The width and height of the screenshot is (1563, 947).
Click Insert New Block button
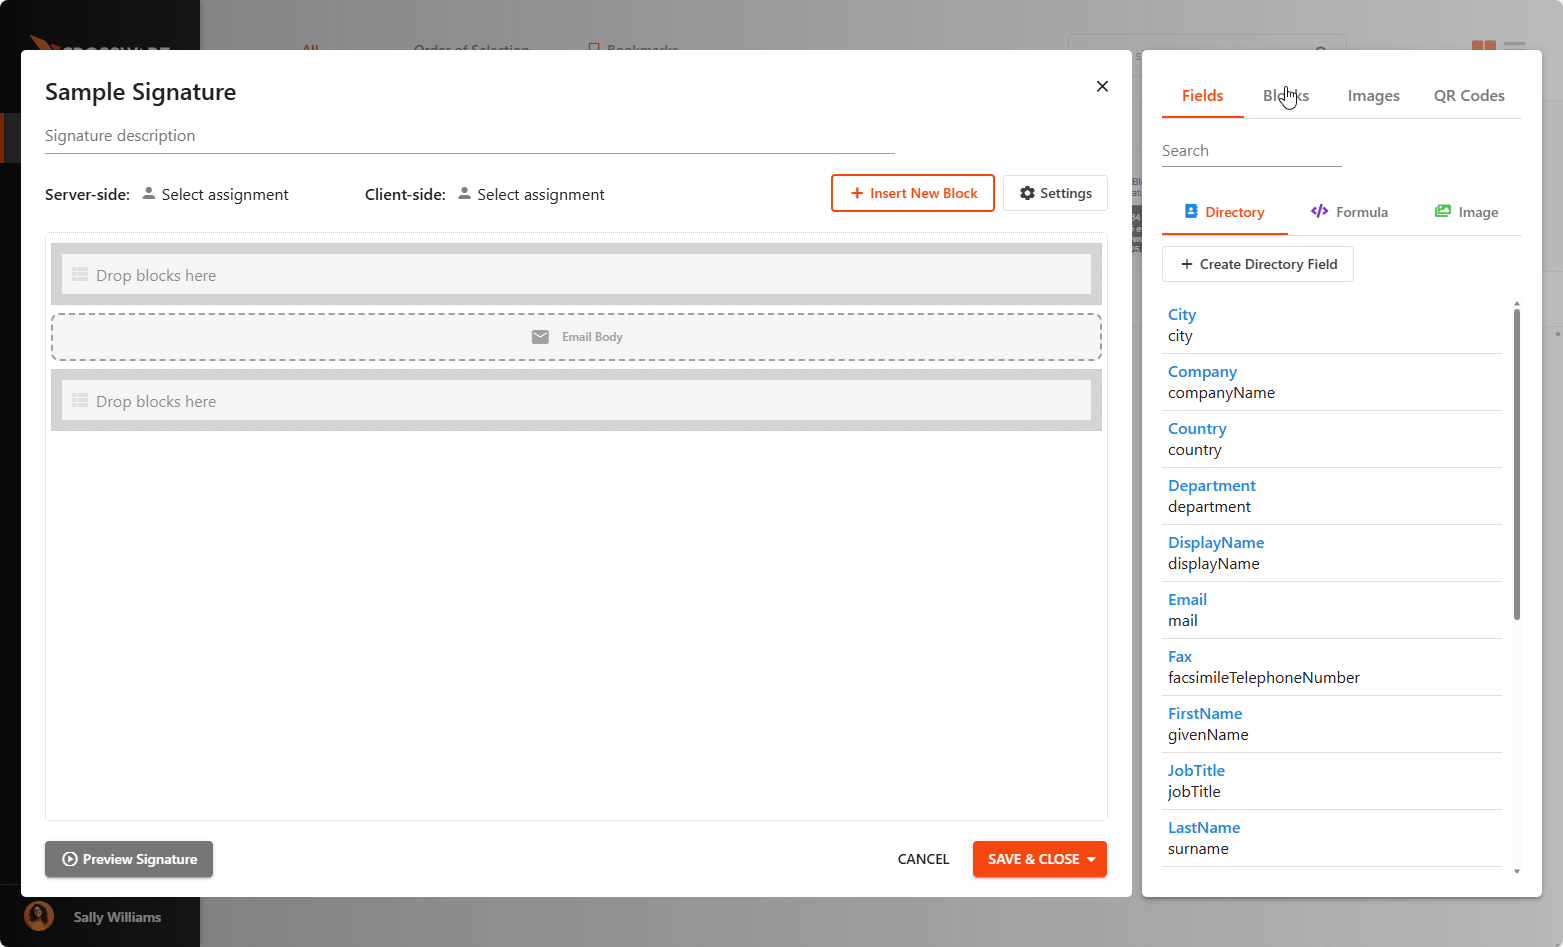click(912, 194)
